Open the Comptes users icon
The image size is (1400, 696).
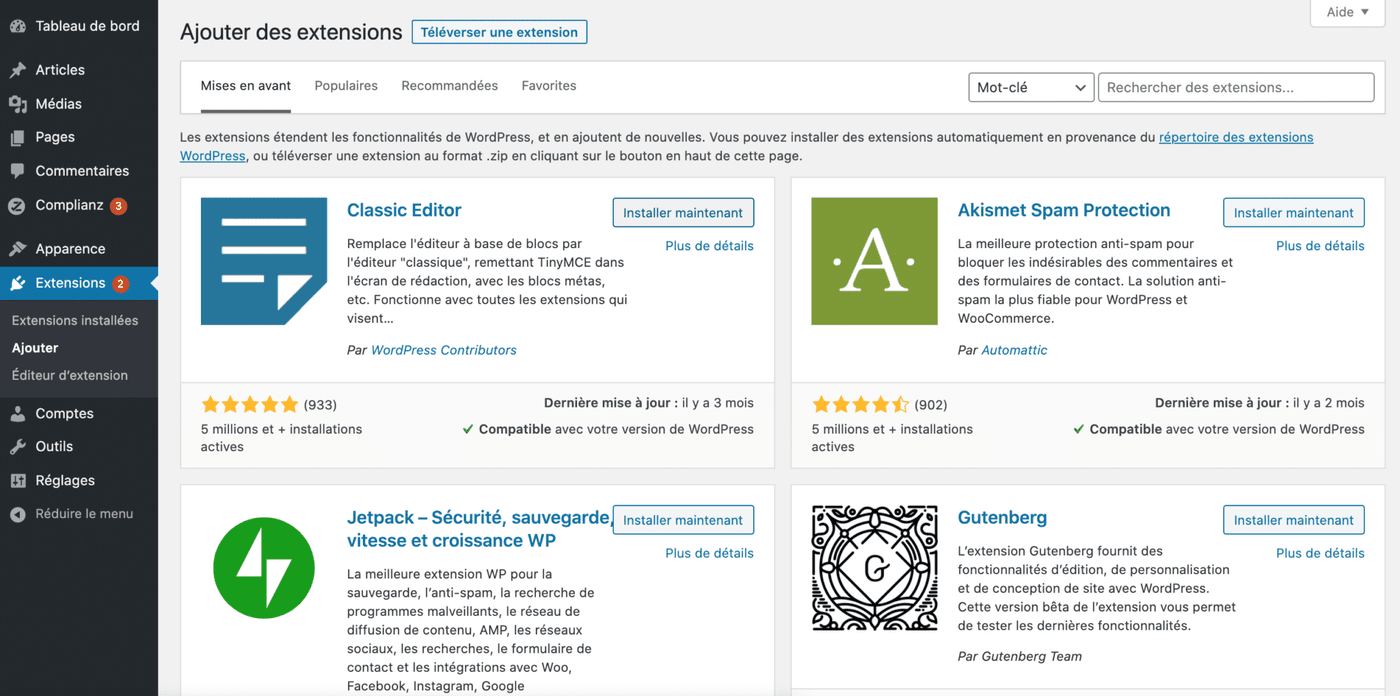tap(17, 413)
